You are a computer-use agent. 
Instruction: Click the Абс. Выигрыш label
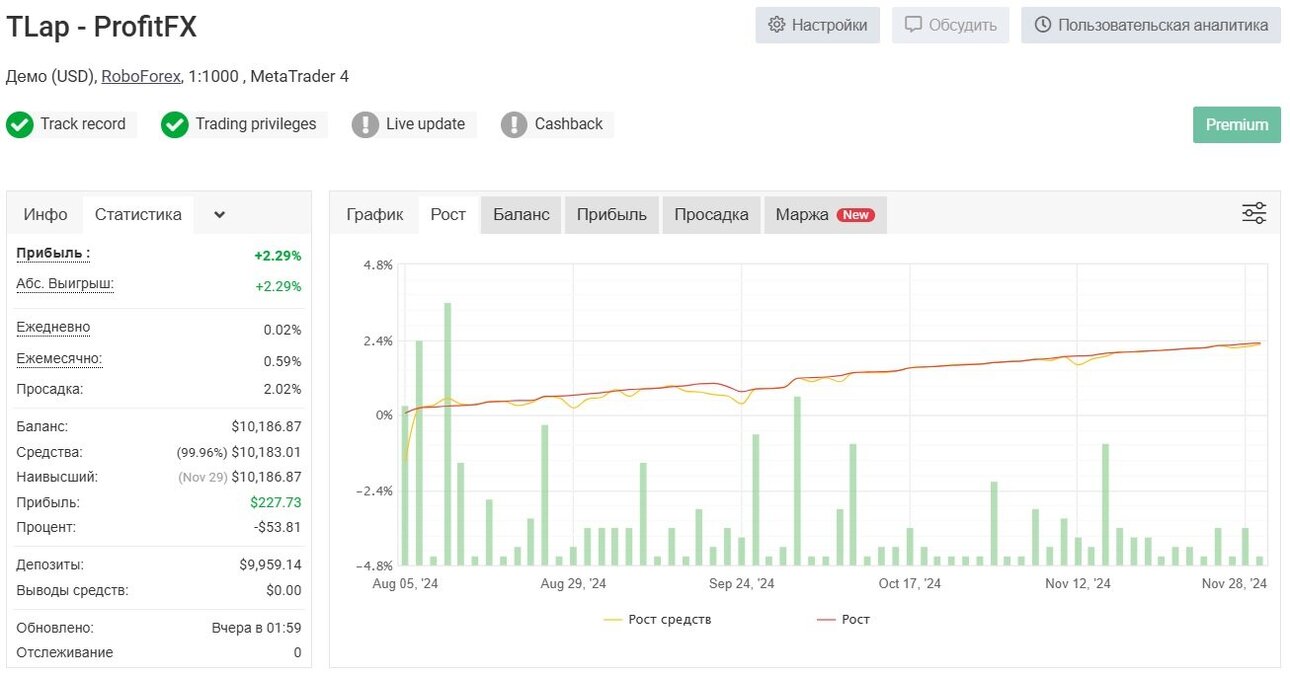click(65, 284)
